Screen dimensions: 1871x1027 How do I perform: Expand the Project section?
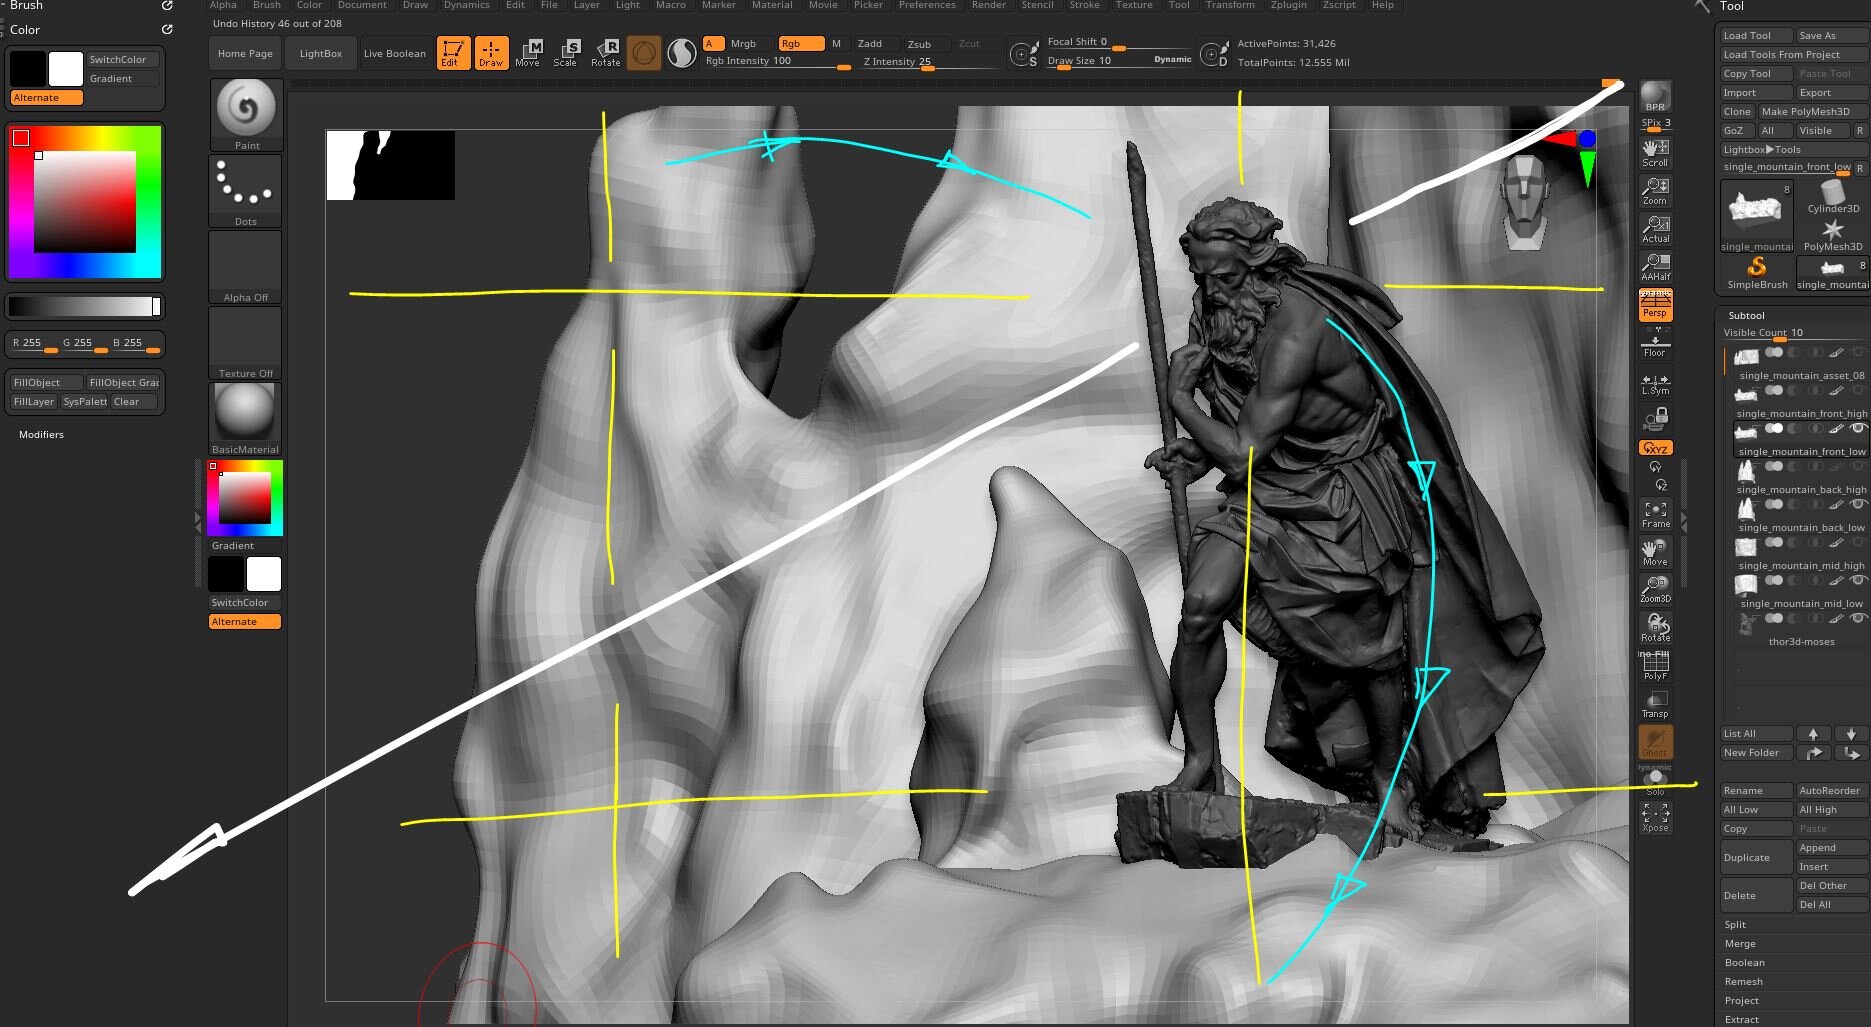point(1741,1001)
